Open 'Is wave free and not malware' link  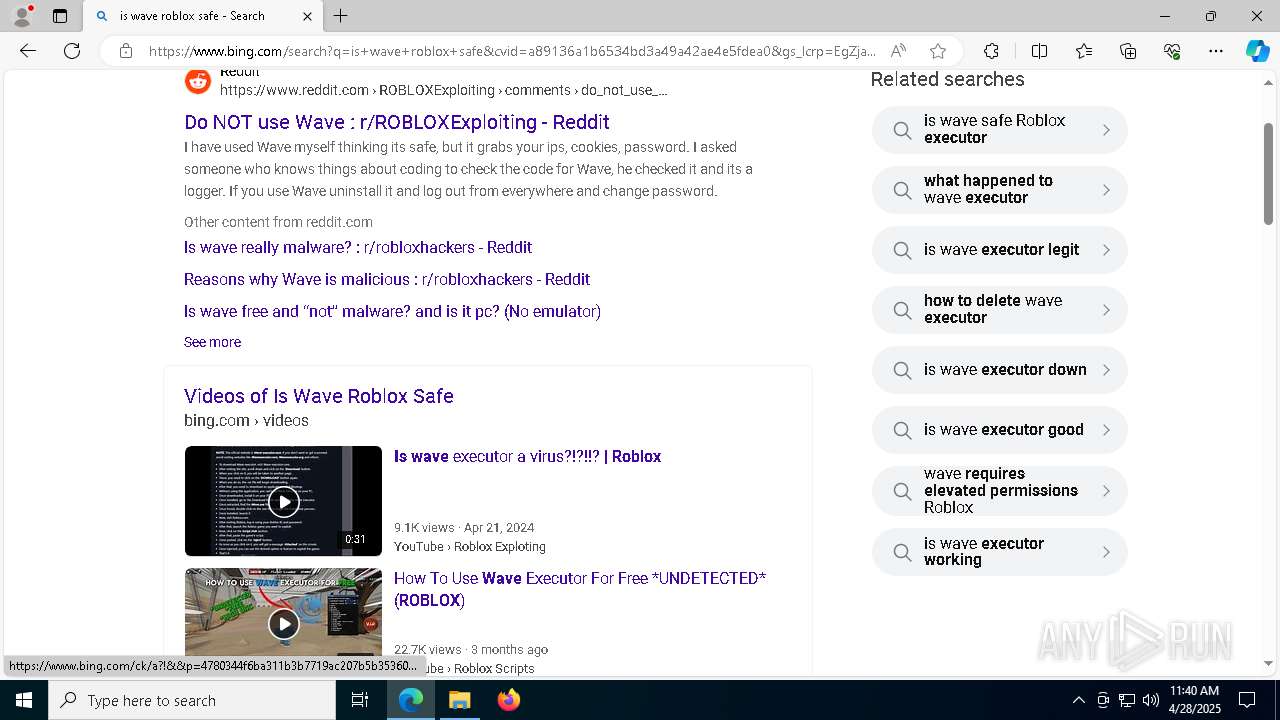pyautogui.click(x=392, y=311)
